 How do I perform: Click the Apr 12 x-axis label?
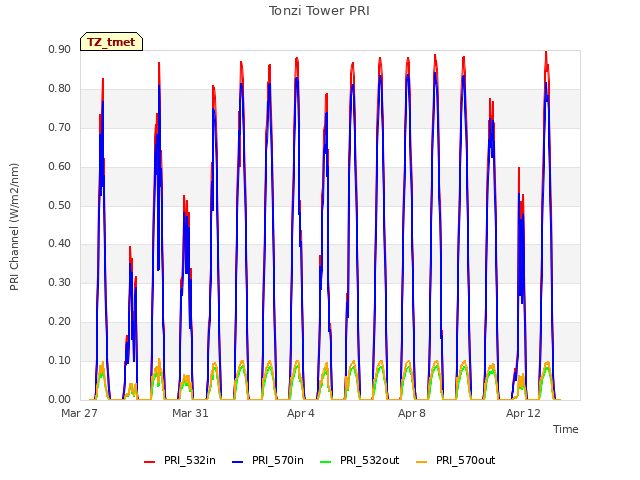point(523,413)
